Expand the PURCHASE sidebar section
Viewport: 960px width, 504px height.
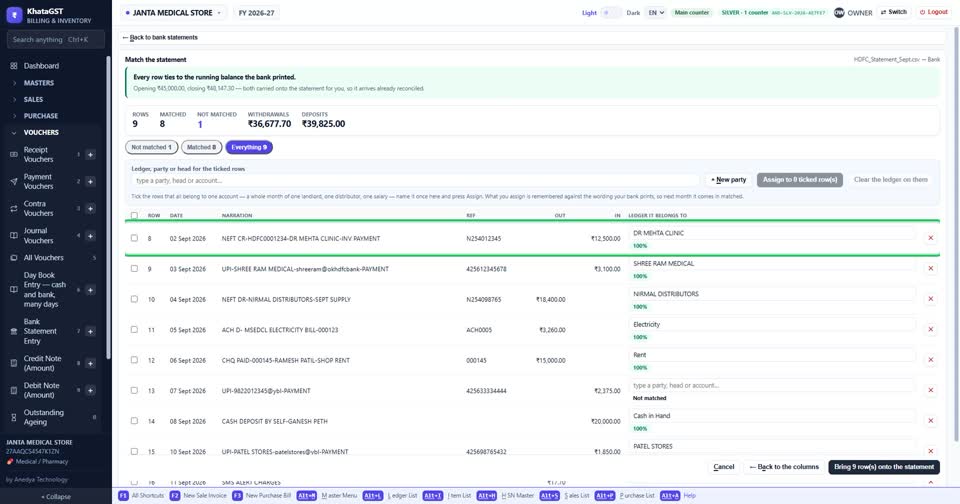click(x=40, y=116)
